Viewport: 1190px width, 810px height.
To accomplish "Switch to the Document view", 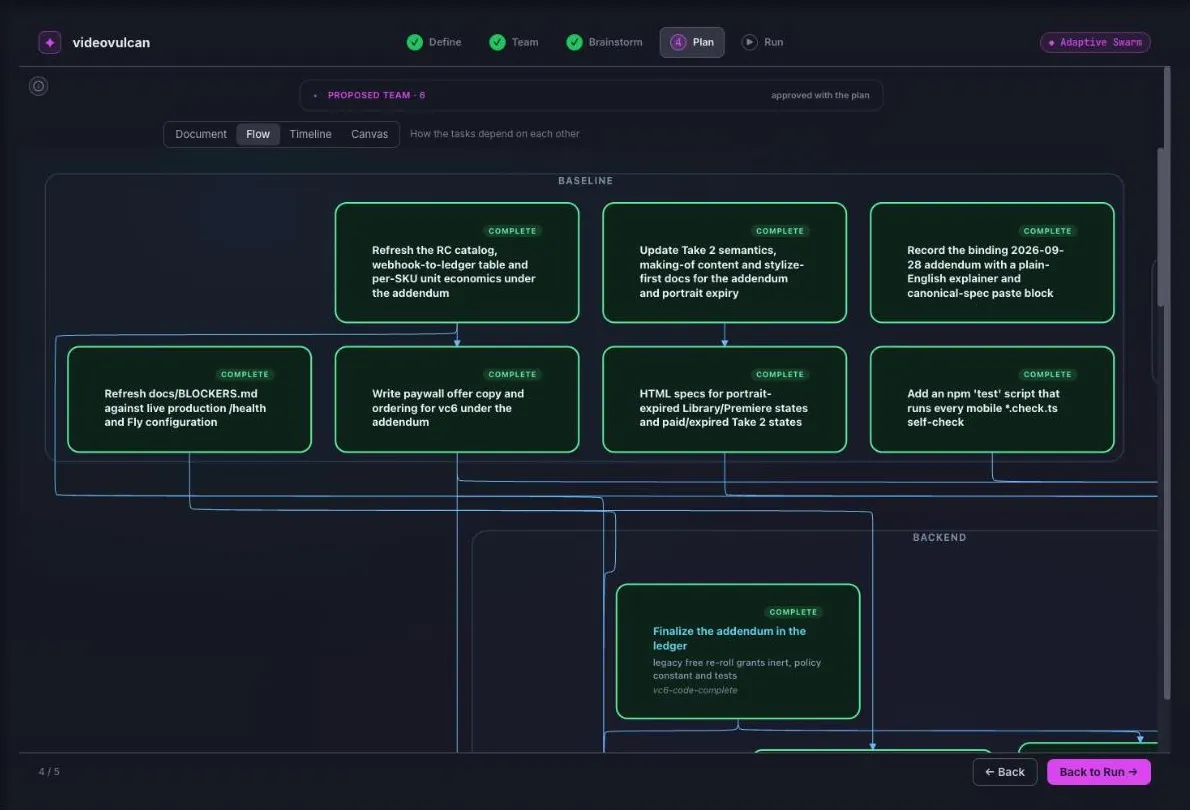I will tap(200, 134).
